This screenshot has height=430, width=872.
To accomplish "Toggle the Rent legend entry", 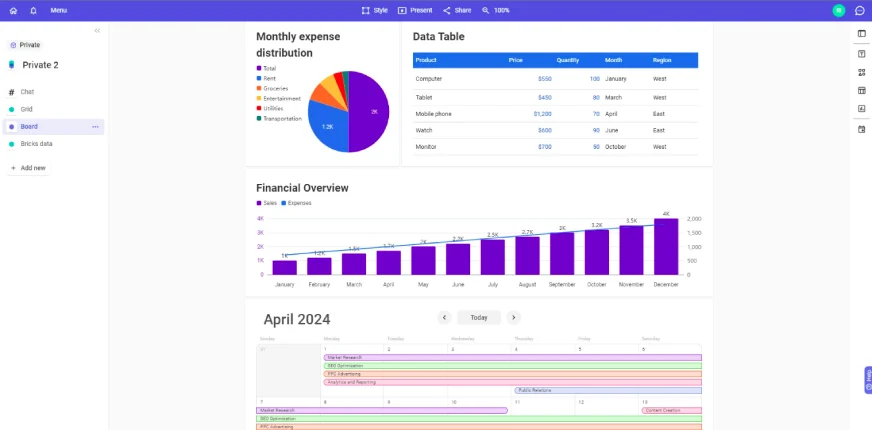I will [266, 78].
